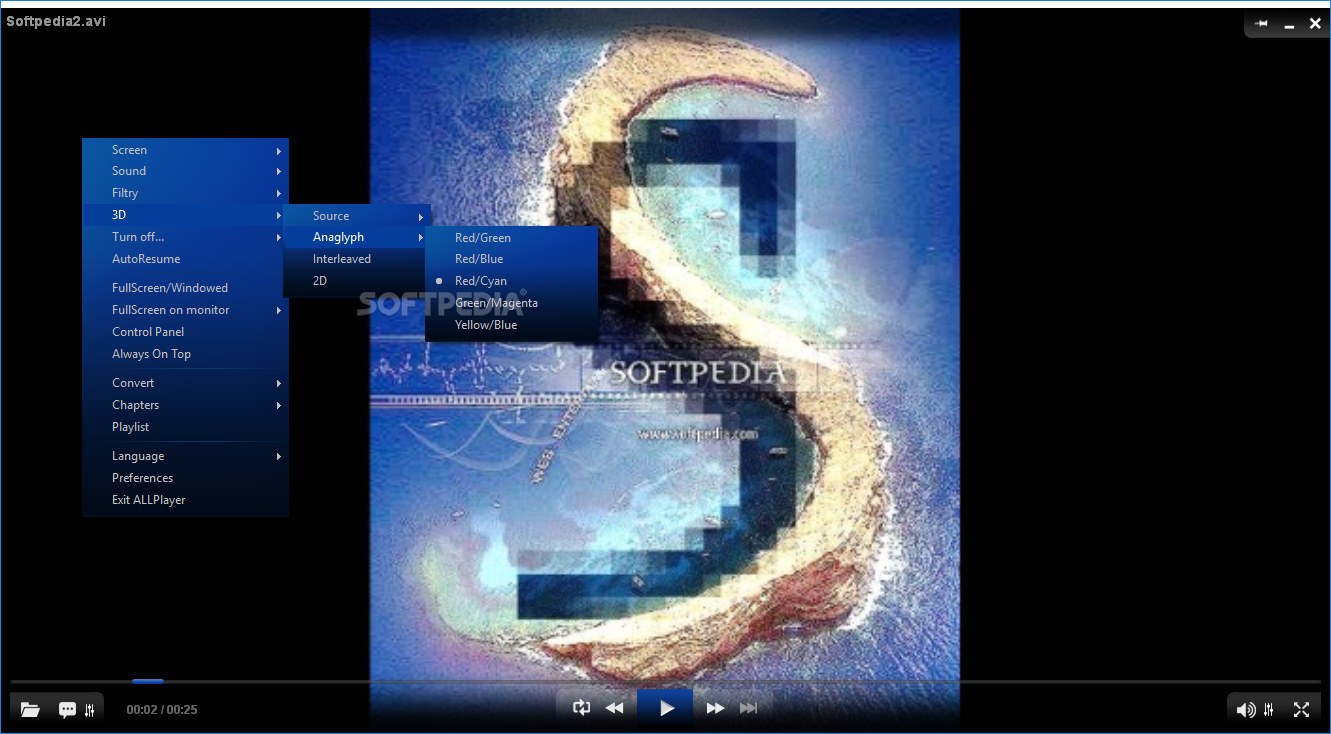
Task: Toggle AutoResume option
Action: click(185, 259)
